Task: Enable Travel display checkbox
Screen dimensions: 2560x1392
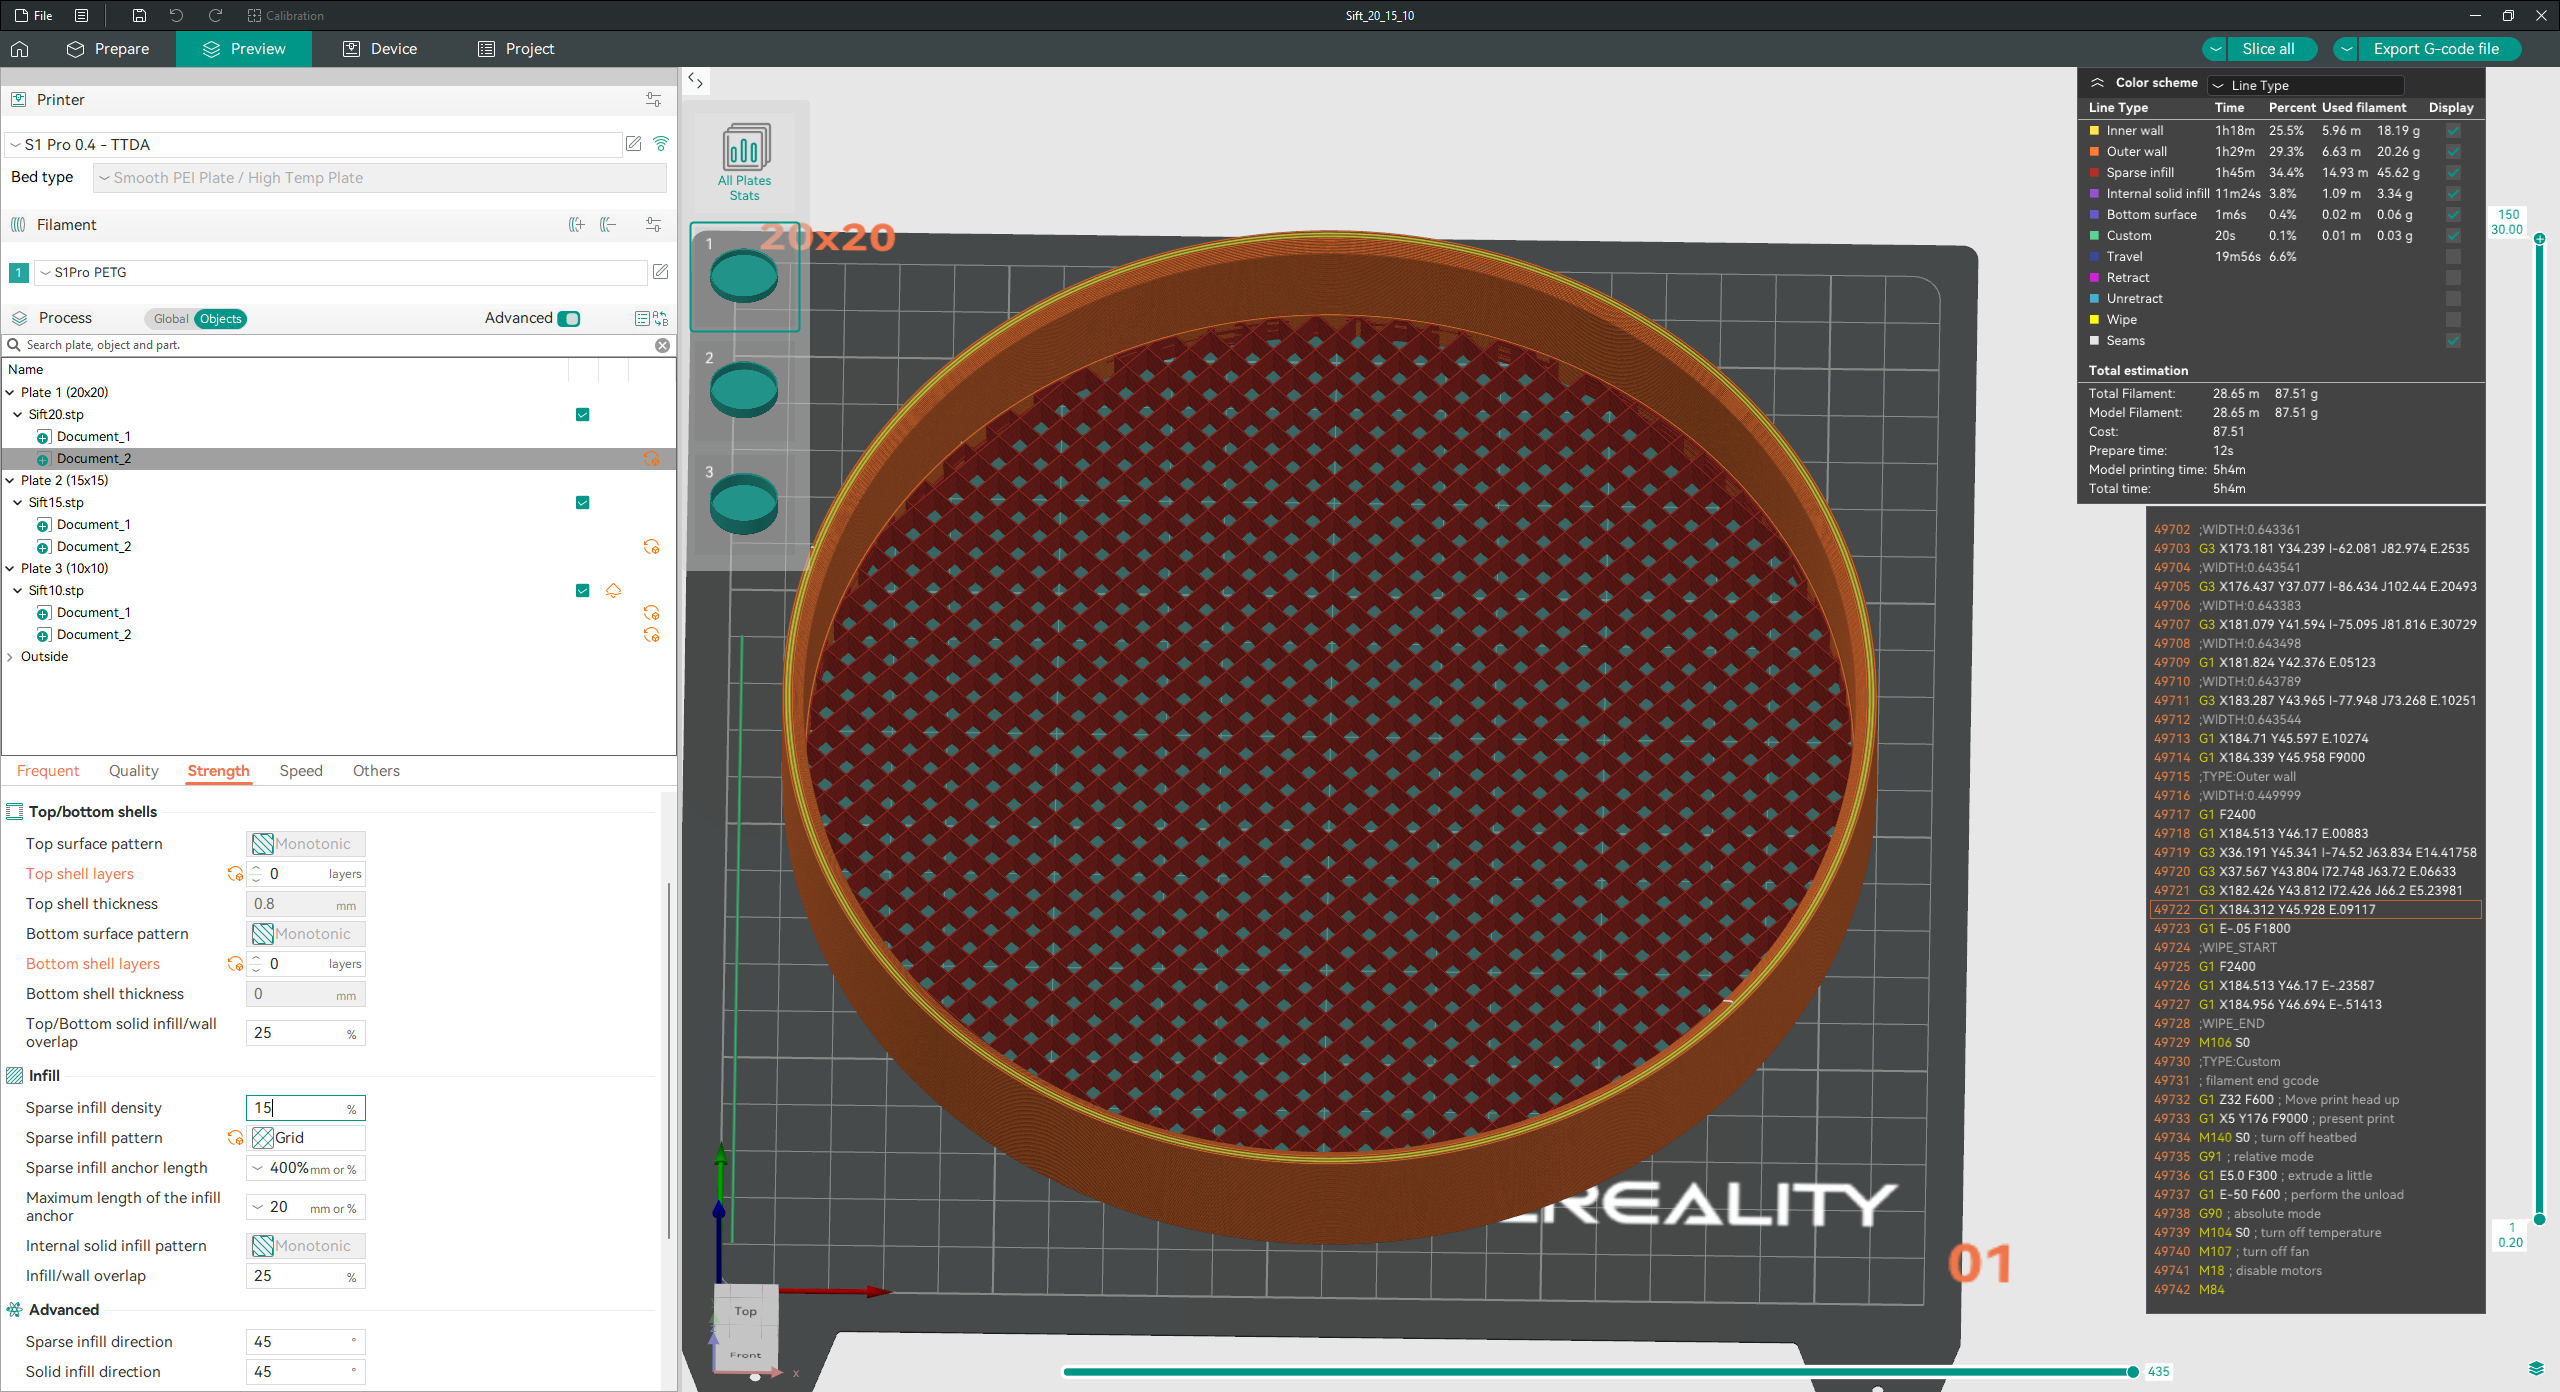Action: [x=2453, y=257]
